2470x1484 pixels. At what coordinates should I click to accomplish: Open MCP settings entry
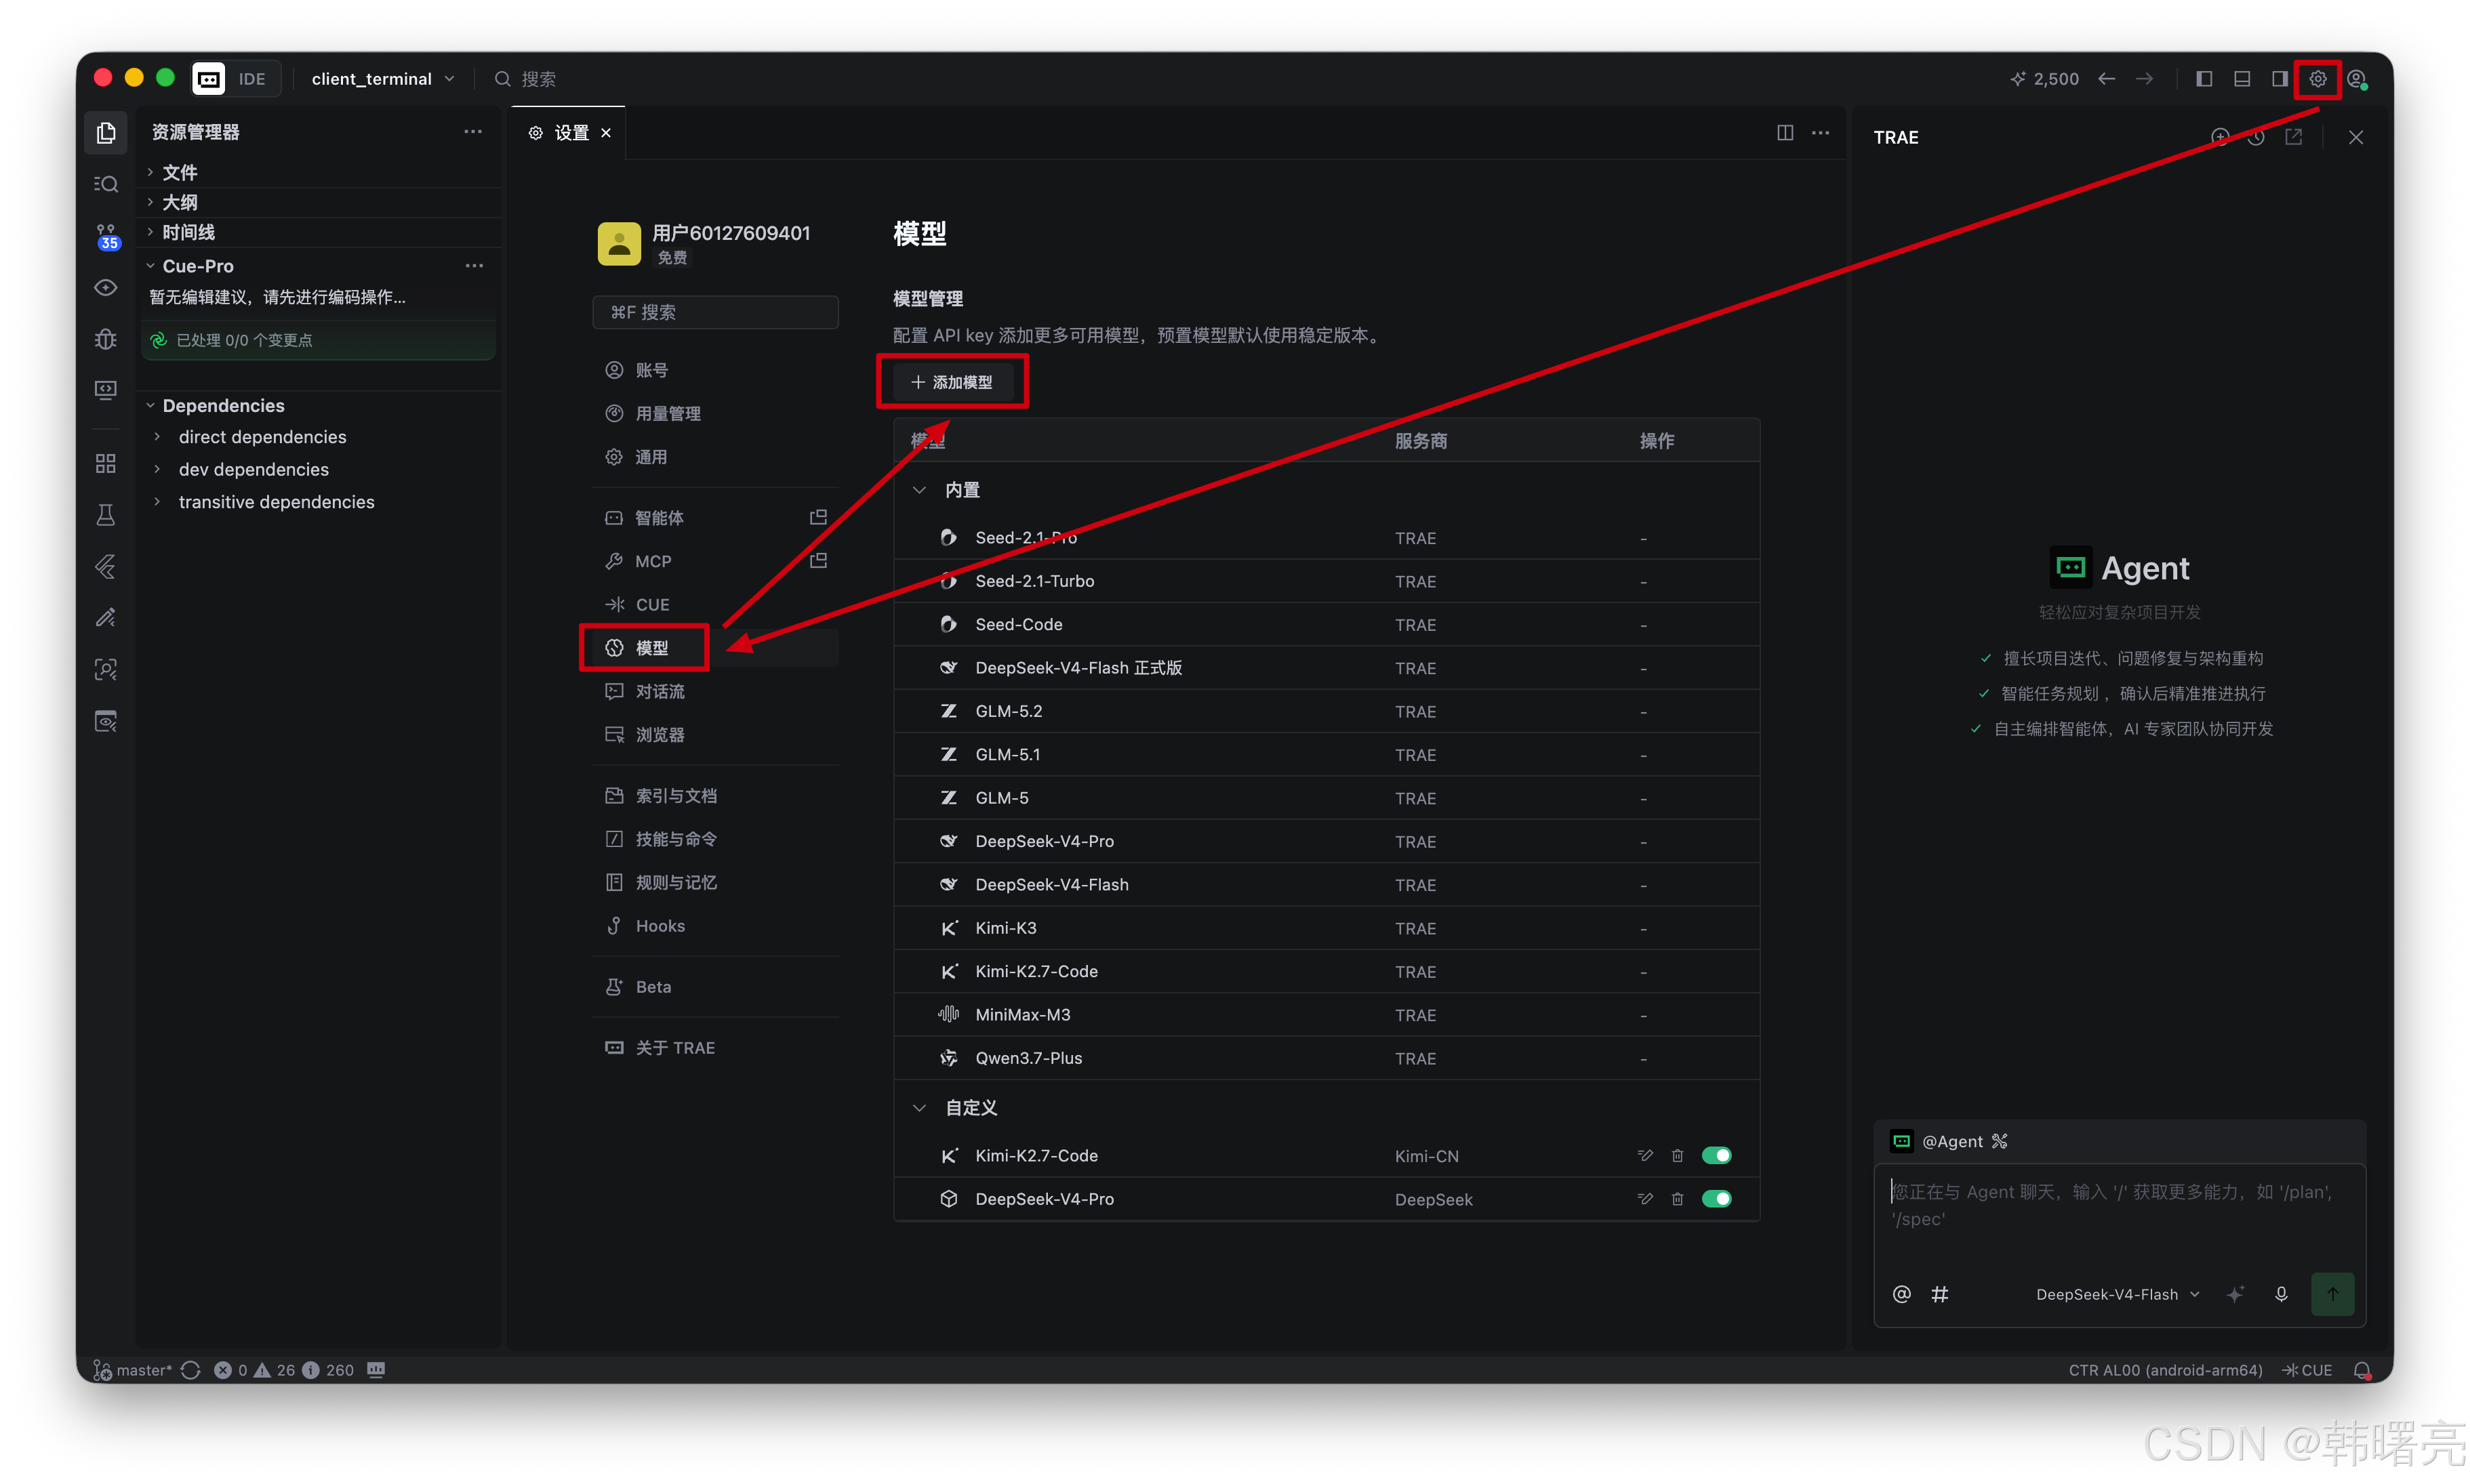715,561
